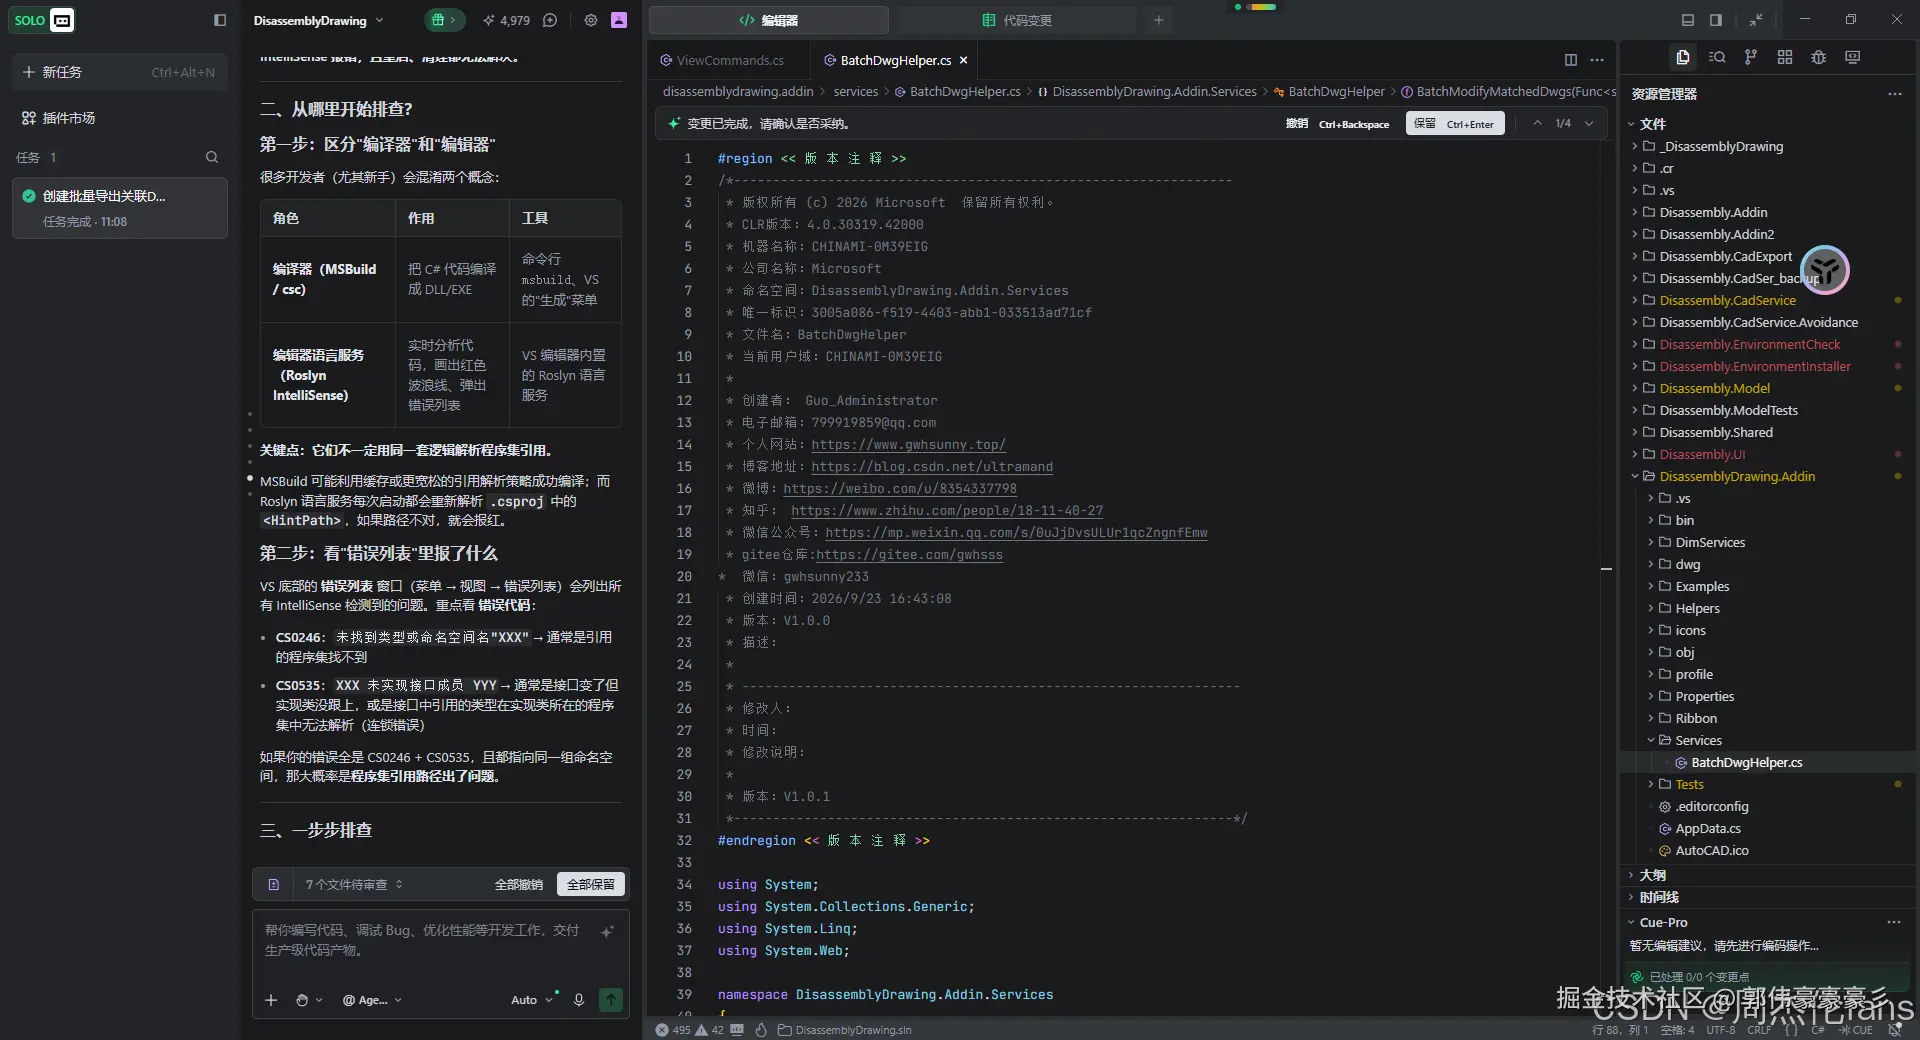Open the extensions grid icon panel

point(1784,57)
